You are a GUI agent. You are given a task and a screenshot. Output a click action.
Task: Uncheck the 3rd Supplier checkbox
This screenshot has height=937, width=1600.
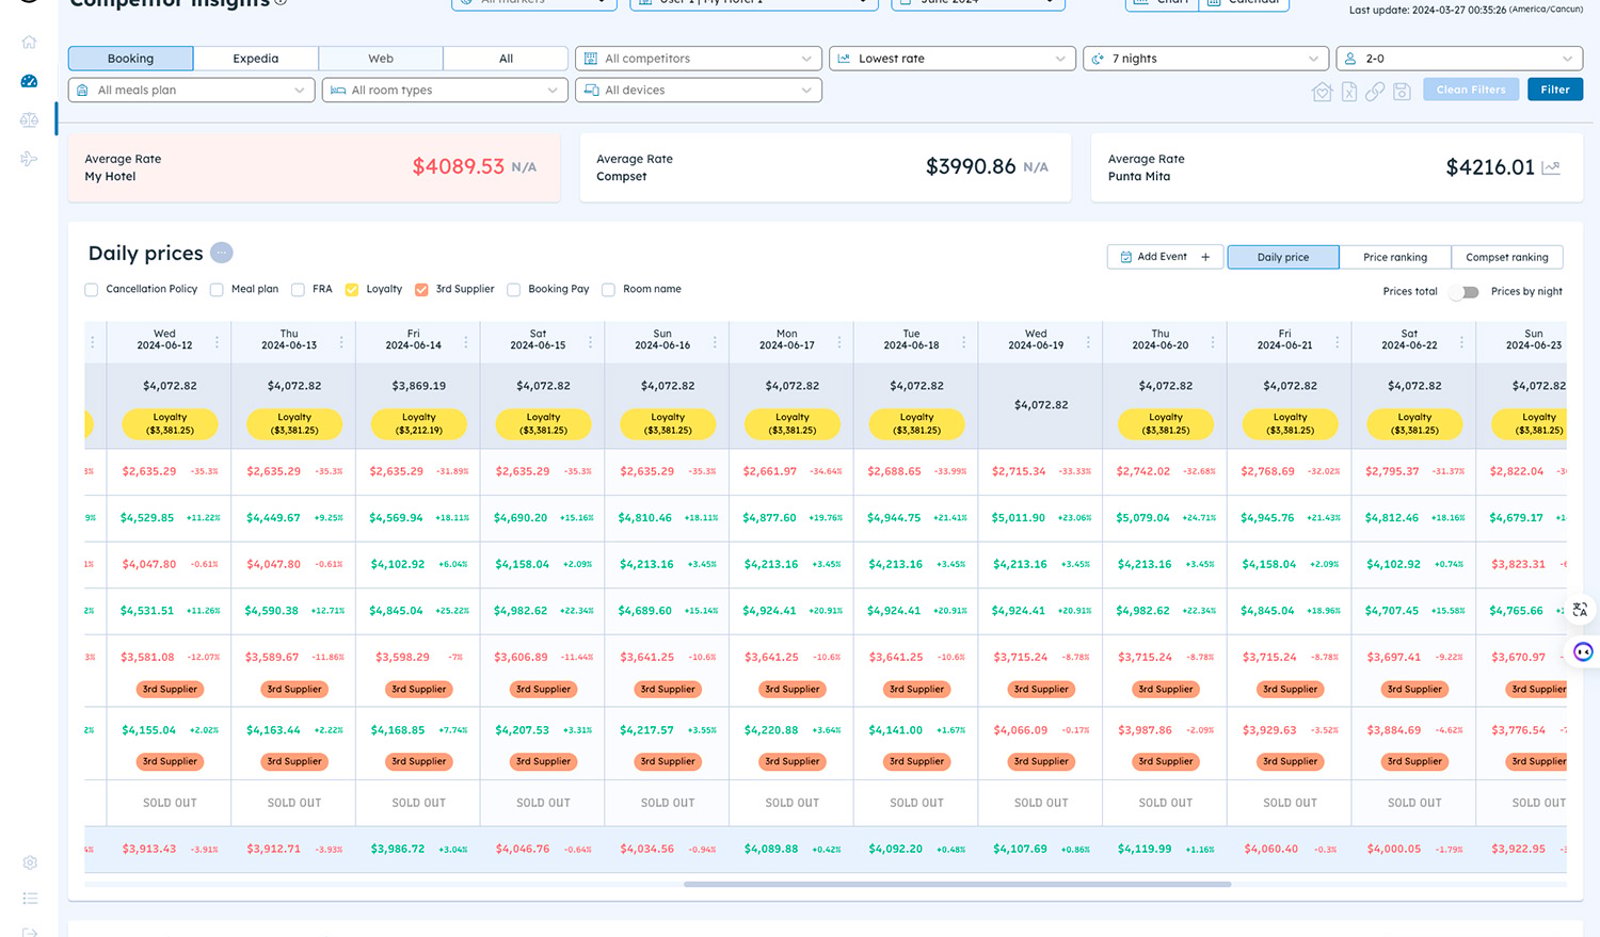point(421,290)
